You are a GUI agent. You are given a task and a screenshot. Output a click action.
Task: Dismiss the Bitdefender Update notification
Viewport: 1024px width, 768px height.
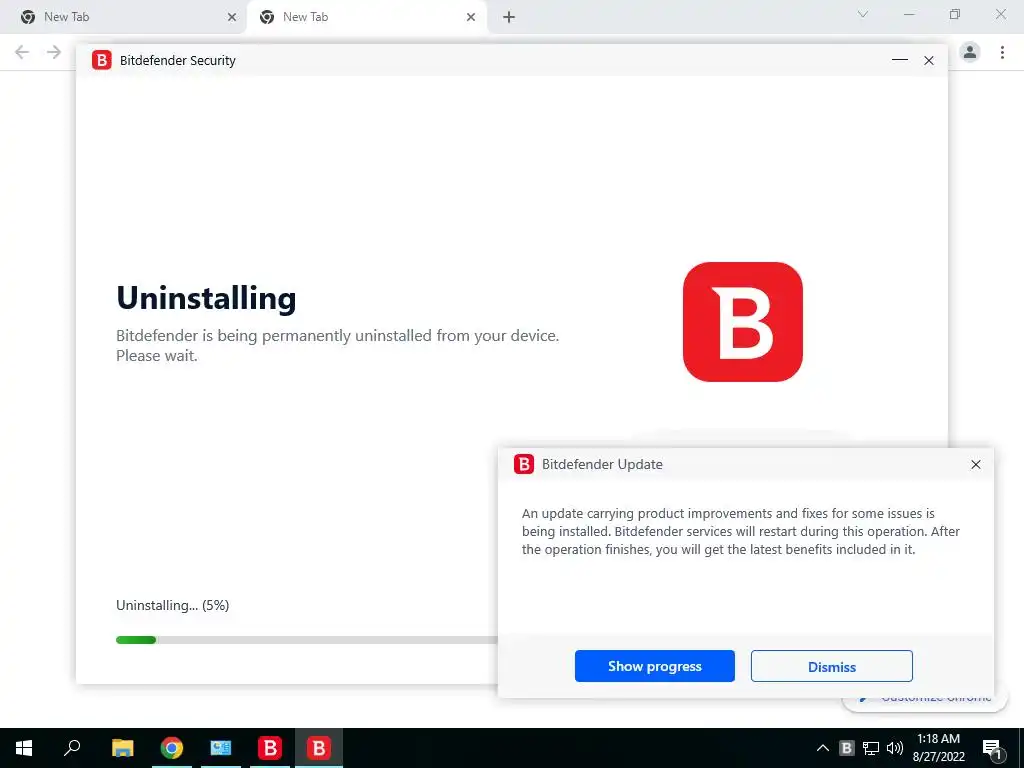coord(831,666)
